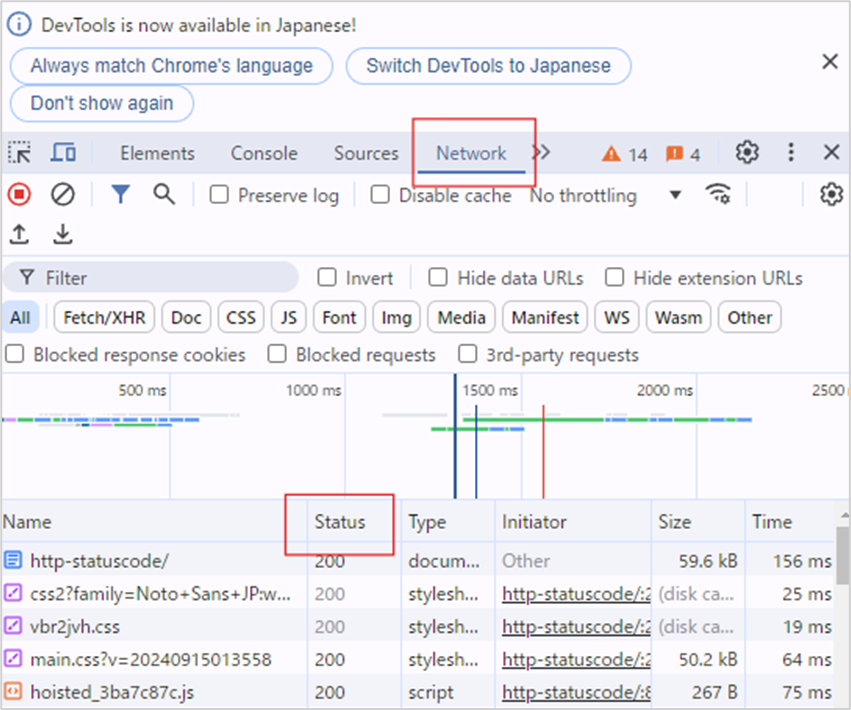
Task: Open the network search magnifier
Action: tap(164, 194)
